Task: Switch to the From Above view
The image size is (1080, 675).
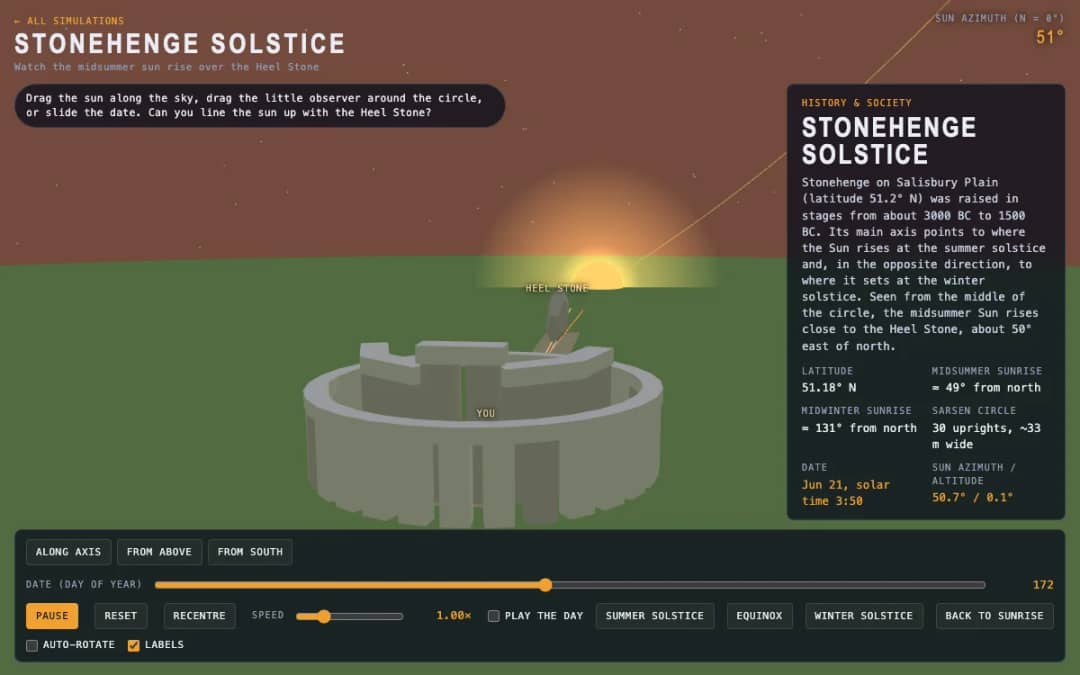Action: 159,552
